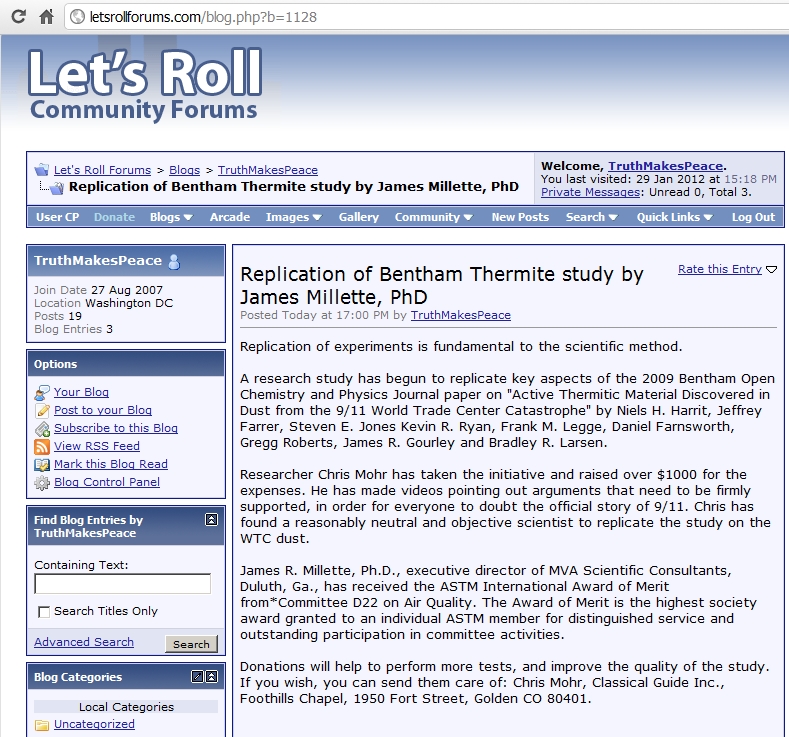Viewport: 789px width, 737px height.
Task: Click the TruthMakesPeace online status icon
Action: (174, 262)
